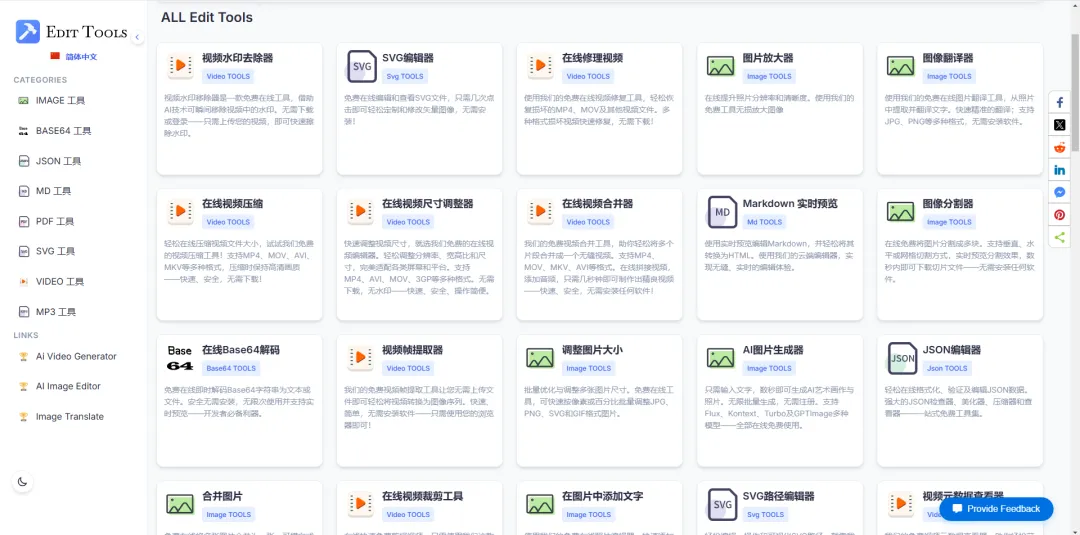Click Video TOOLS tag under 视频帧提取器
This screenshot has height=535, width=1080.
click(408, 368)
